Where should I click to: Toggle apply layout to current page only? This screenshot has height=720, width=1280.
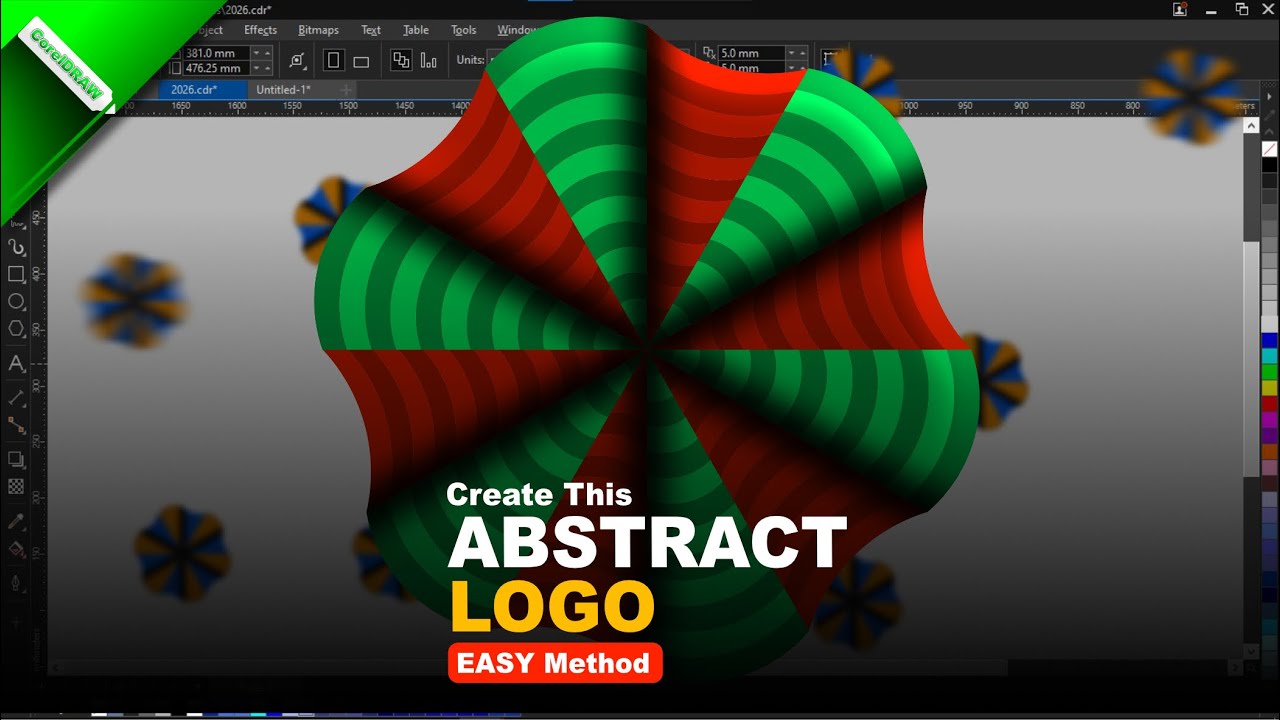(x=429, y=61)
